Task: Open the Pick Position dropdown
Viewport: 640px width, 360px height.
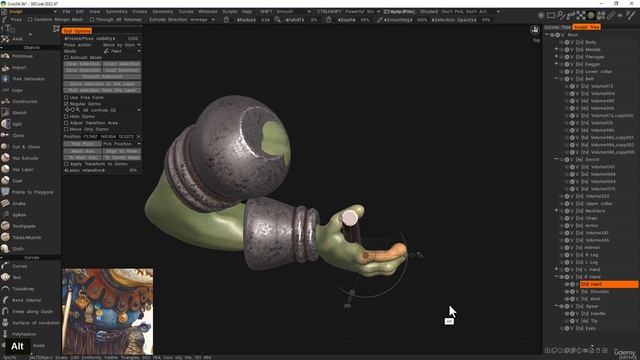Action: (x=122, y=144)
